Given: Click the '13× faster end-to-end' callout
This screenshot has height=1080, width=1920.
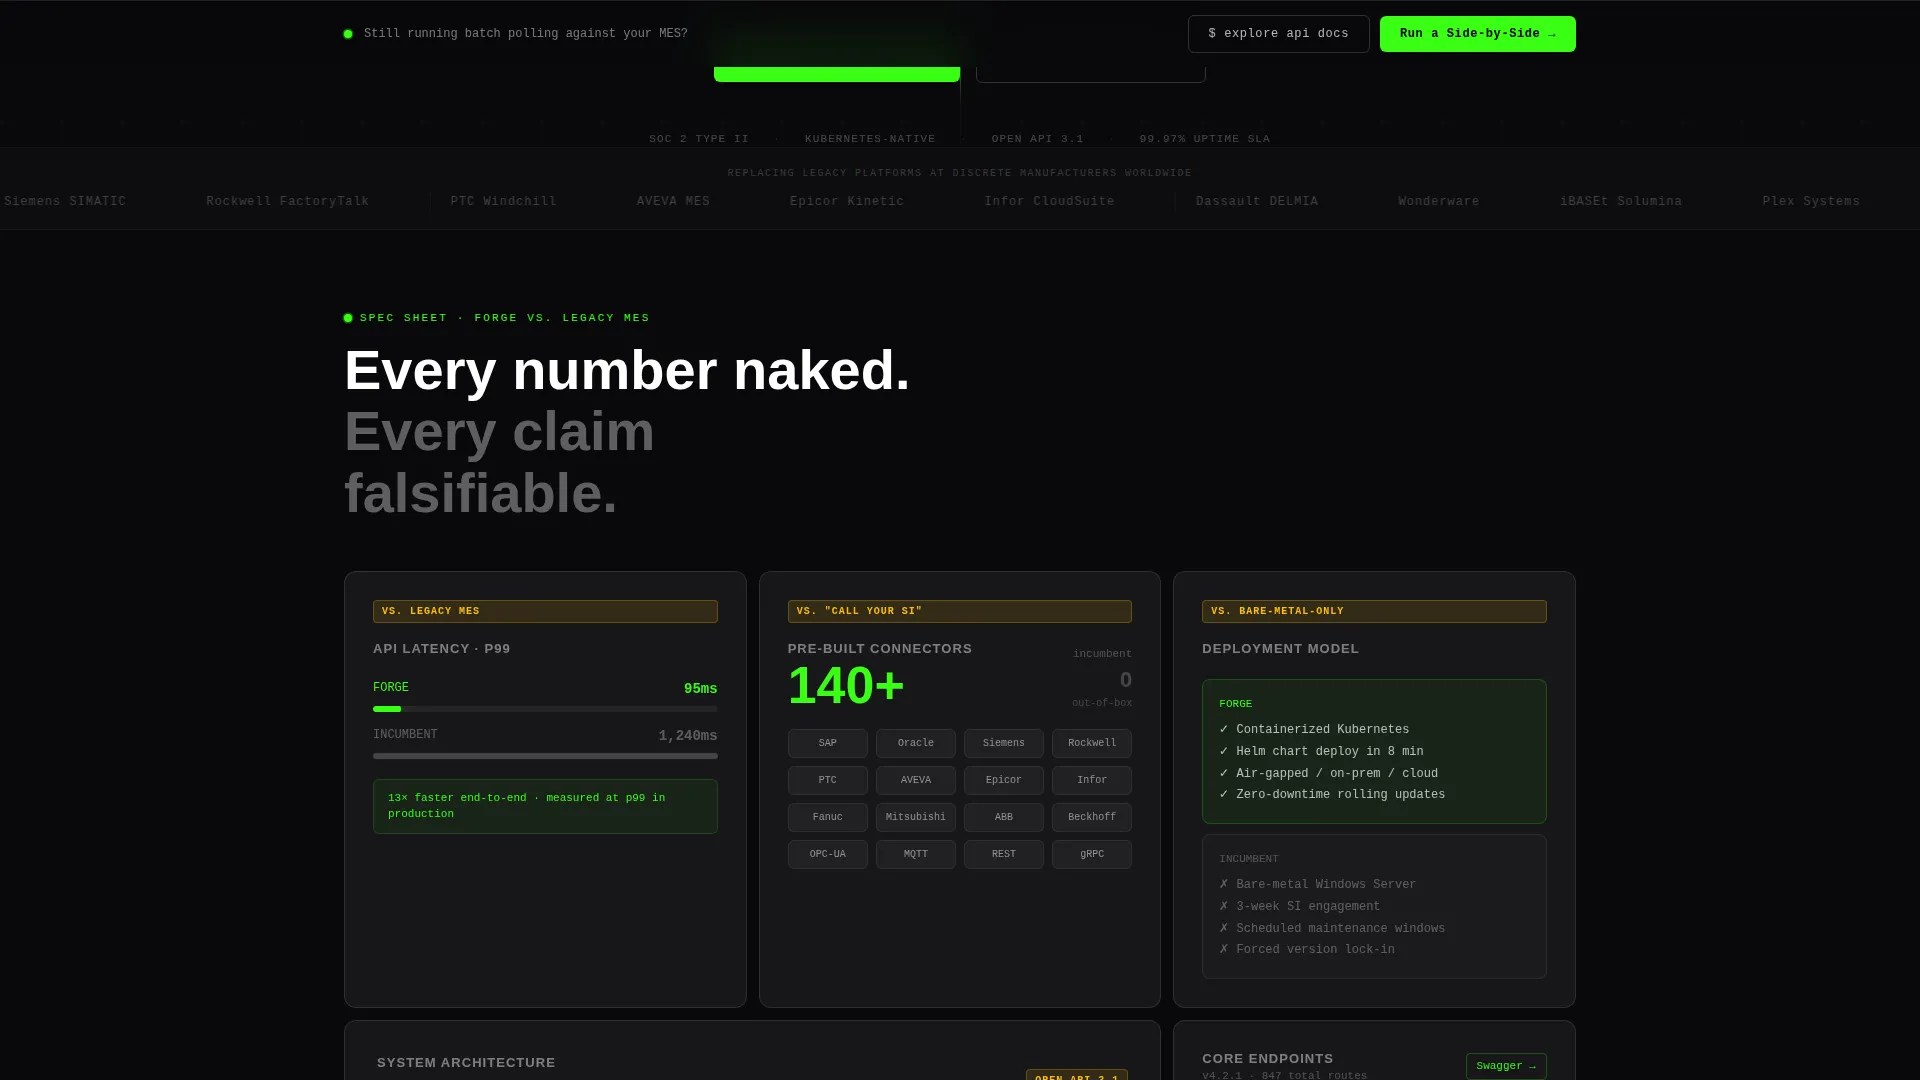Looking at the screenshot, I should (545, 806).
